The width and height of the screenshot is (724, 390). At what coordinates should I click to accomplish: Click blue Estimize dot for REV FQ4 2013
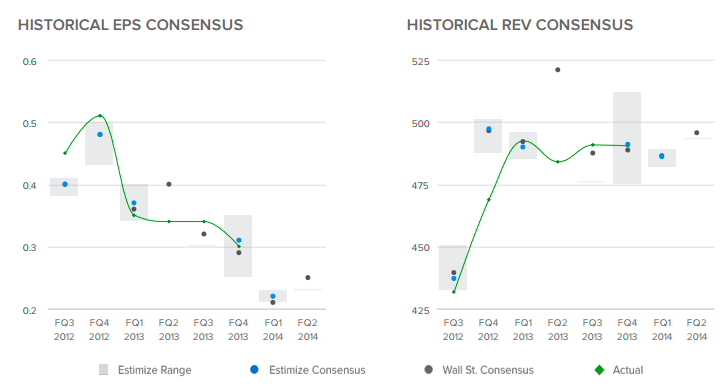pos(627,144)
